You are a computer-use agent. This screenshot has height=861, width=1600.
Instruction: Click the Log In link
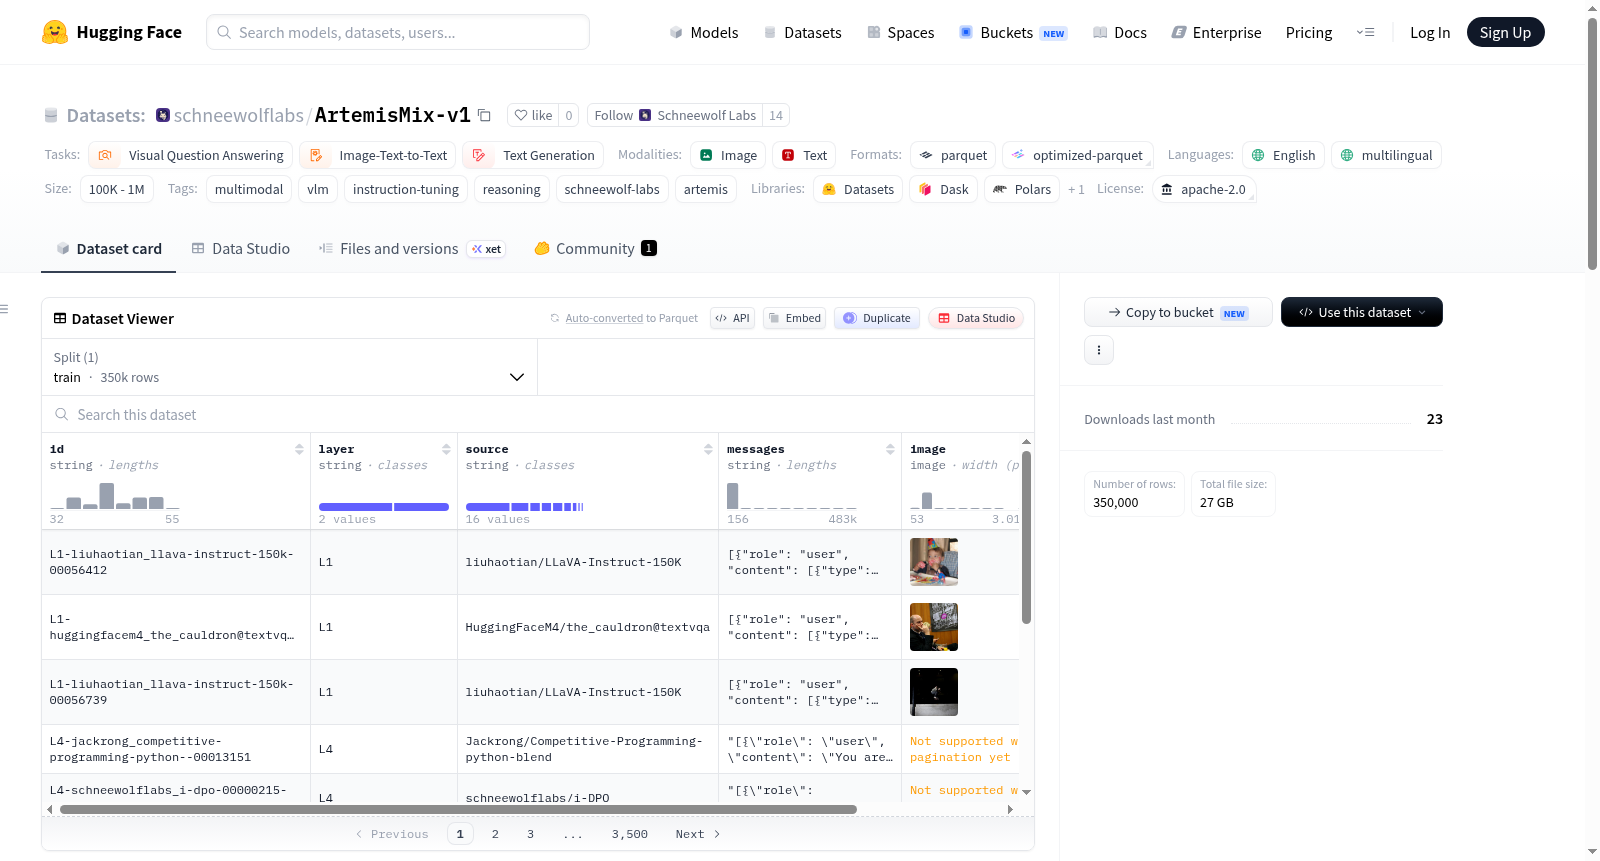[1430, 33]
